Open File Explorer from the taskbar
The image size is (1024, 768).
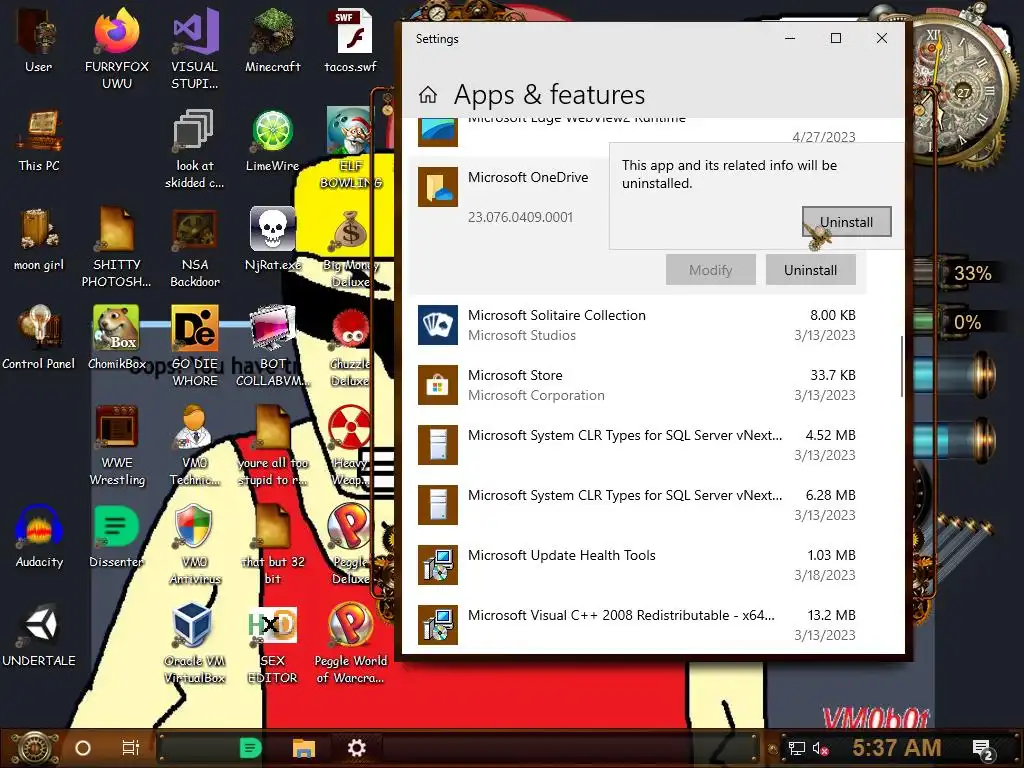click(x=304, y=748)
